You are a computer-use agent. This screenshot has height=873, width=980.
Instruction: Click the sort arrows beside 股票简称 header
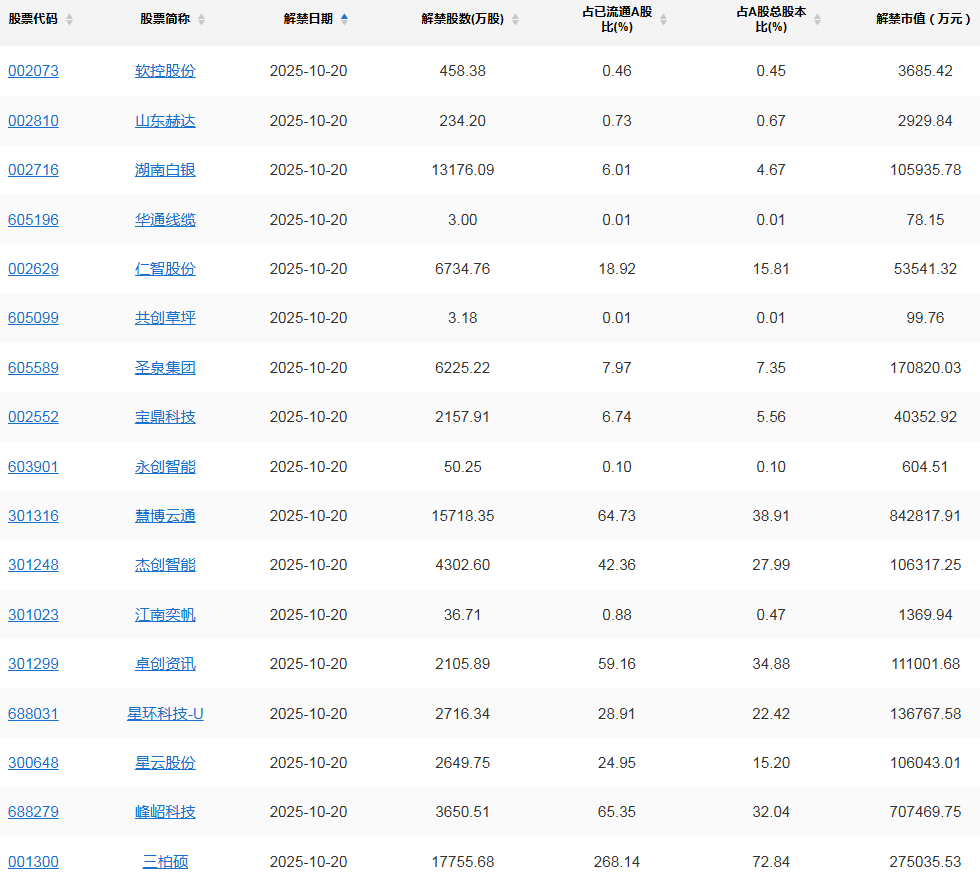pyautogui.click(x=201, y=20)
